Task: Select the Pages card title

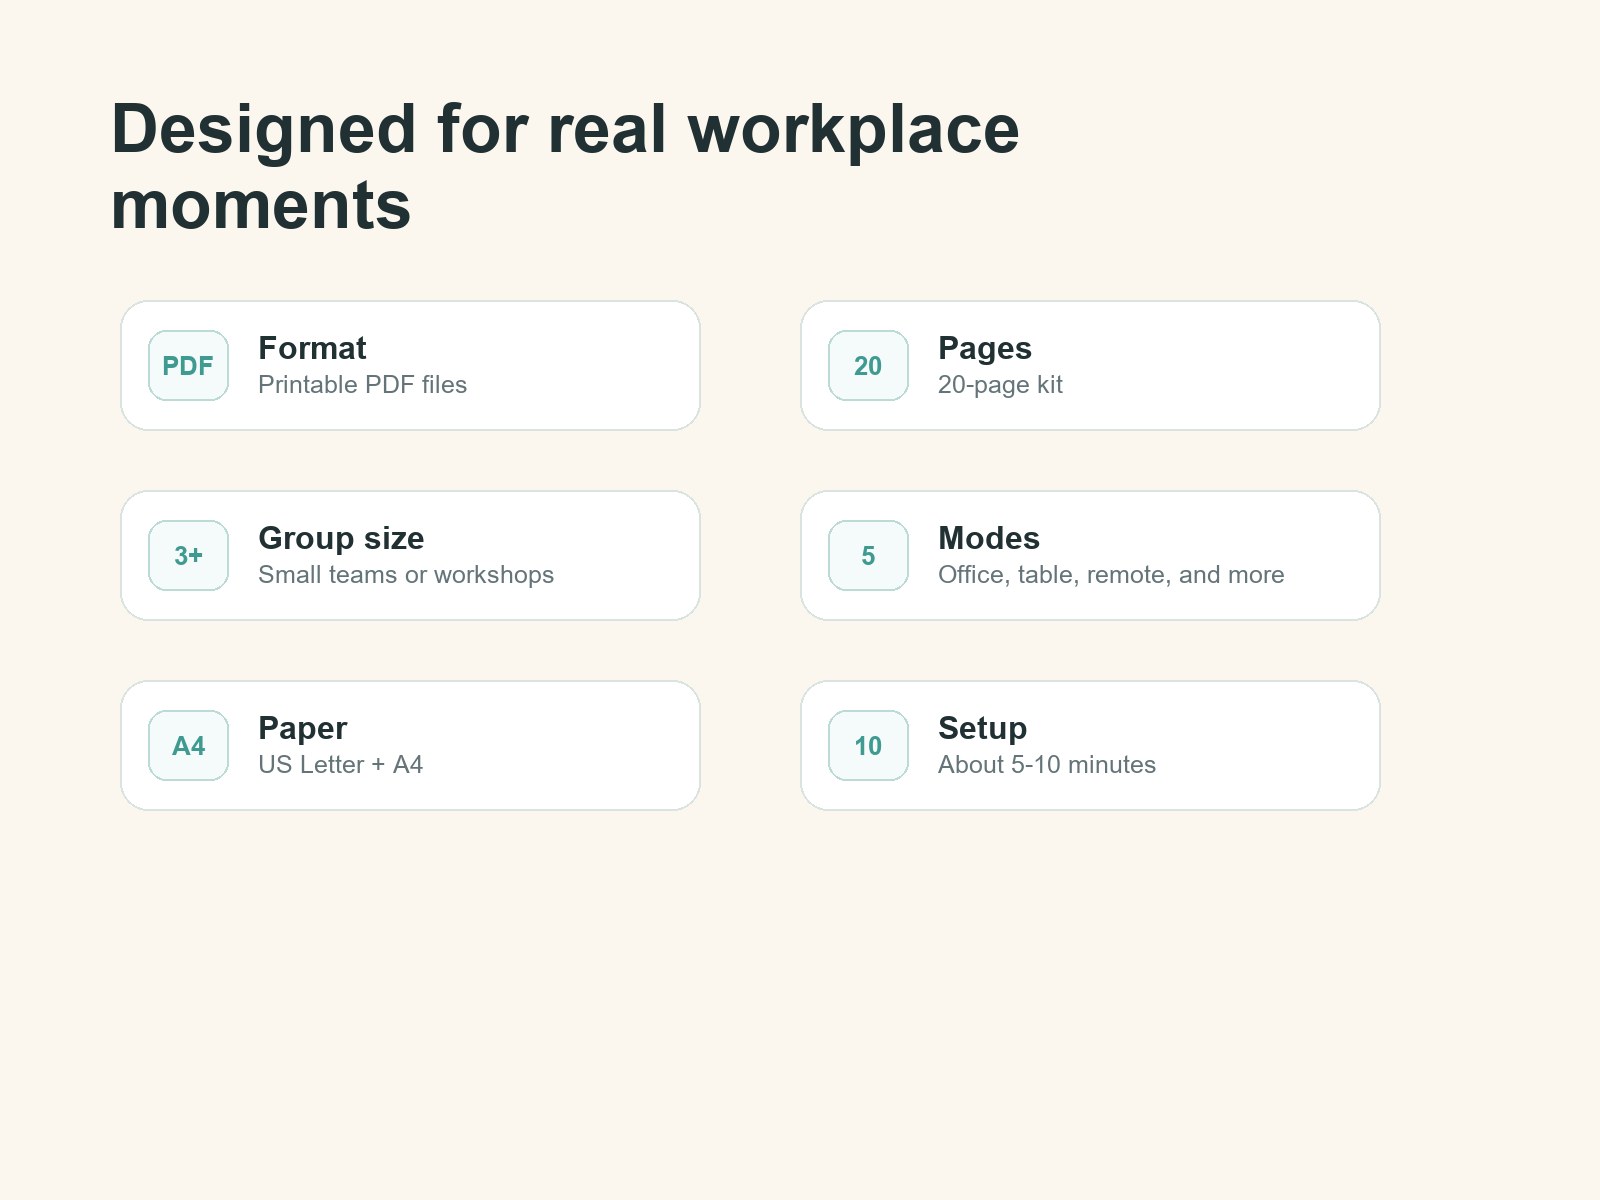Action: click(985, 349)
